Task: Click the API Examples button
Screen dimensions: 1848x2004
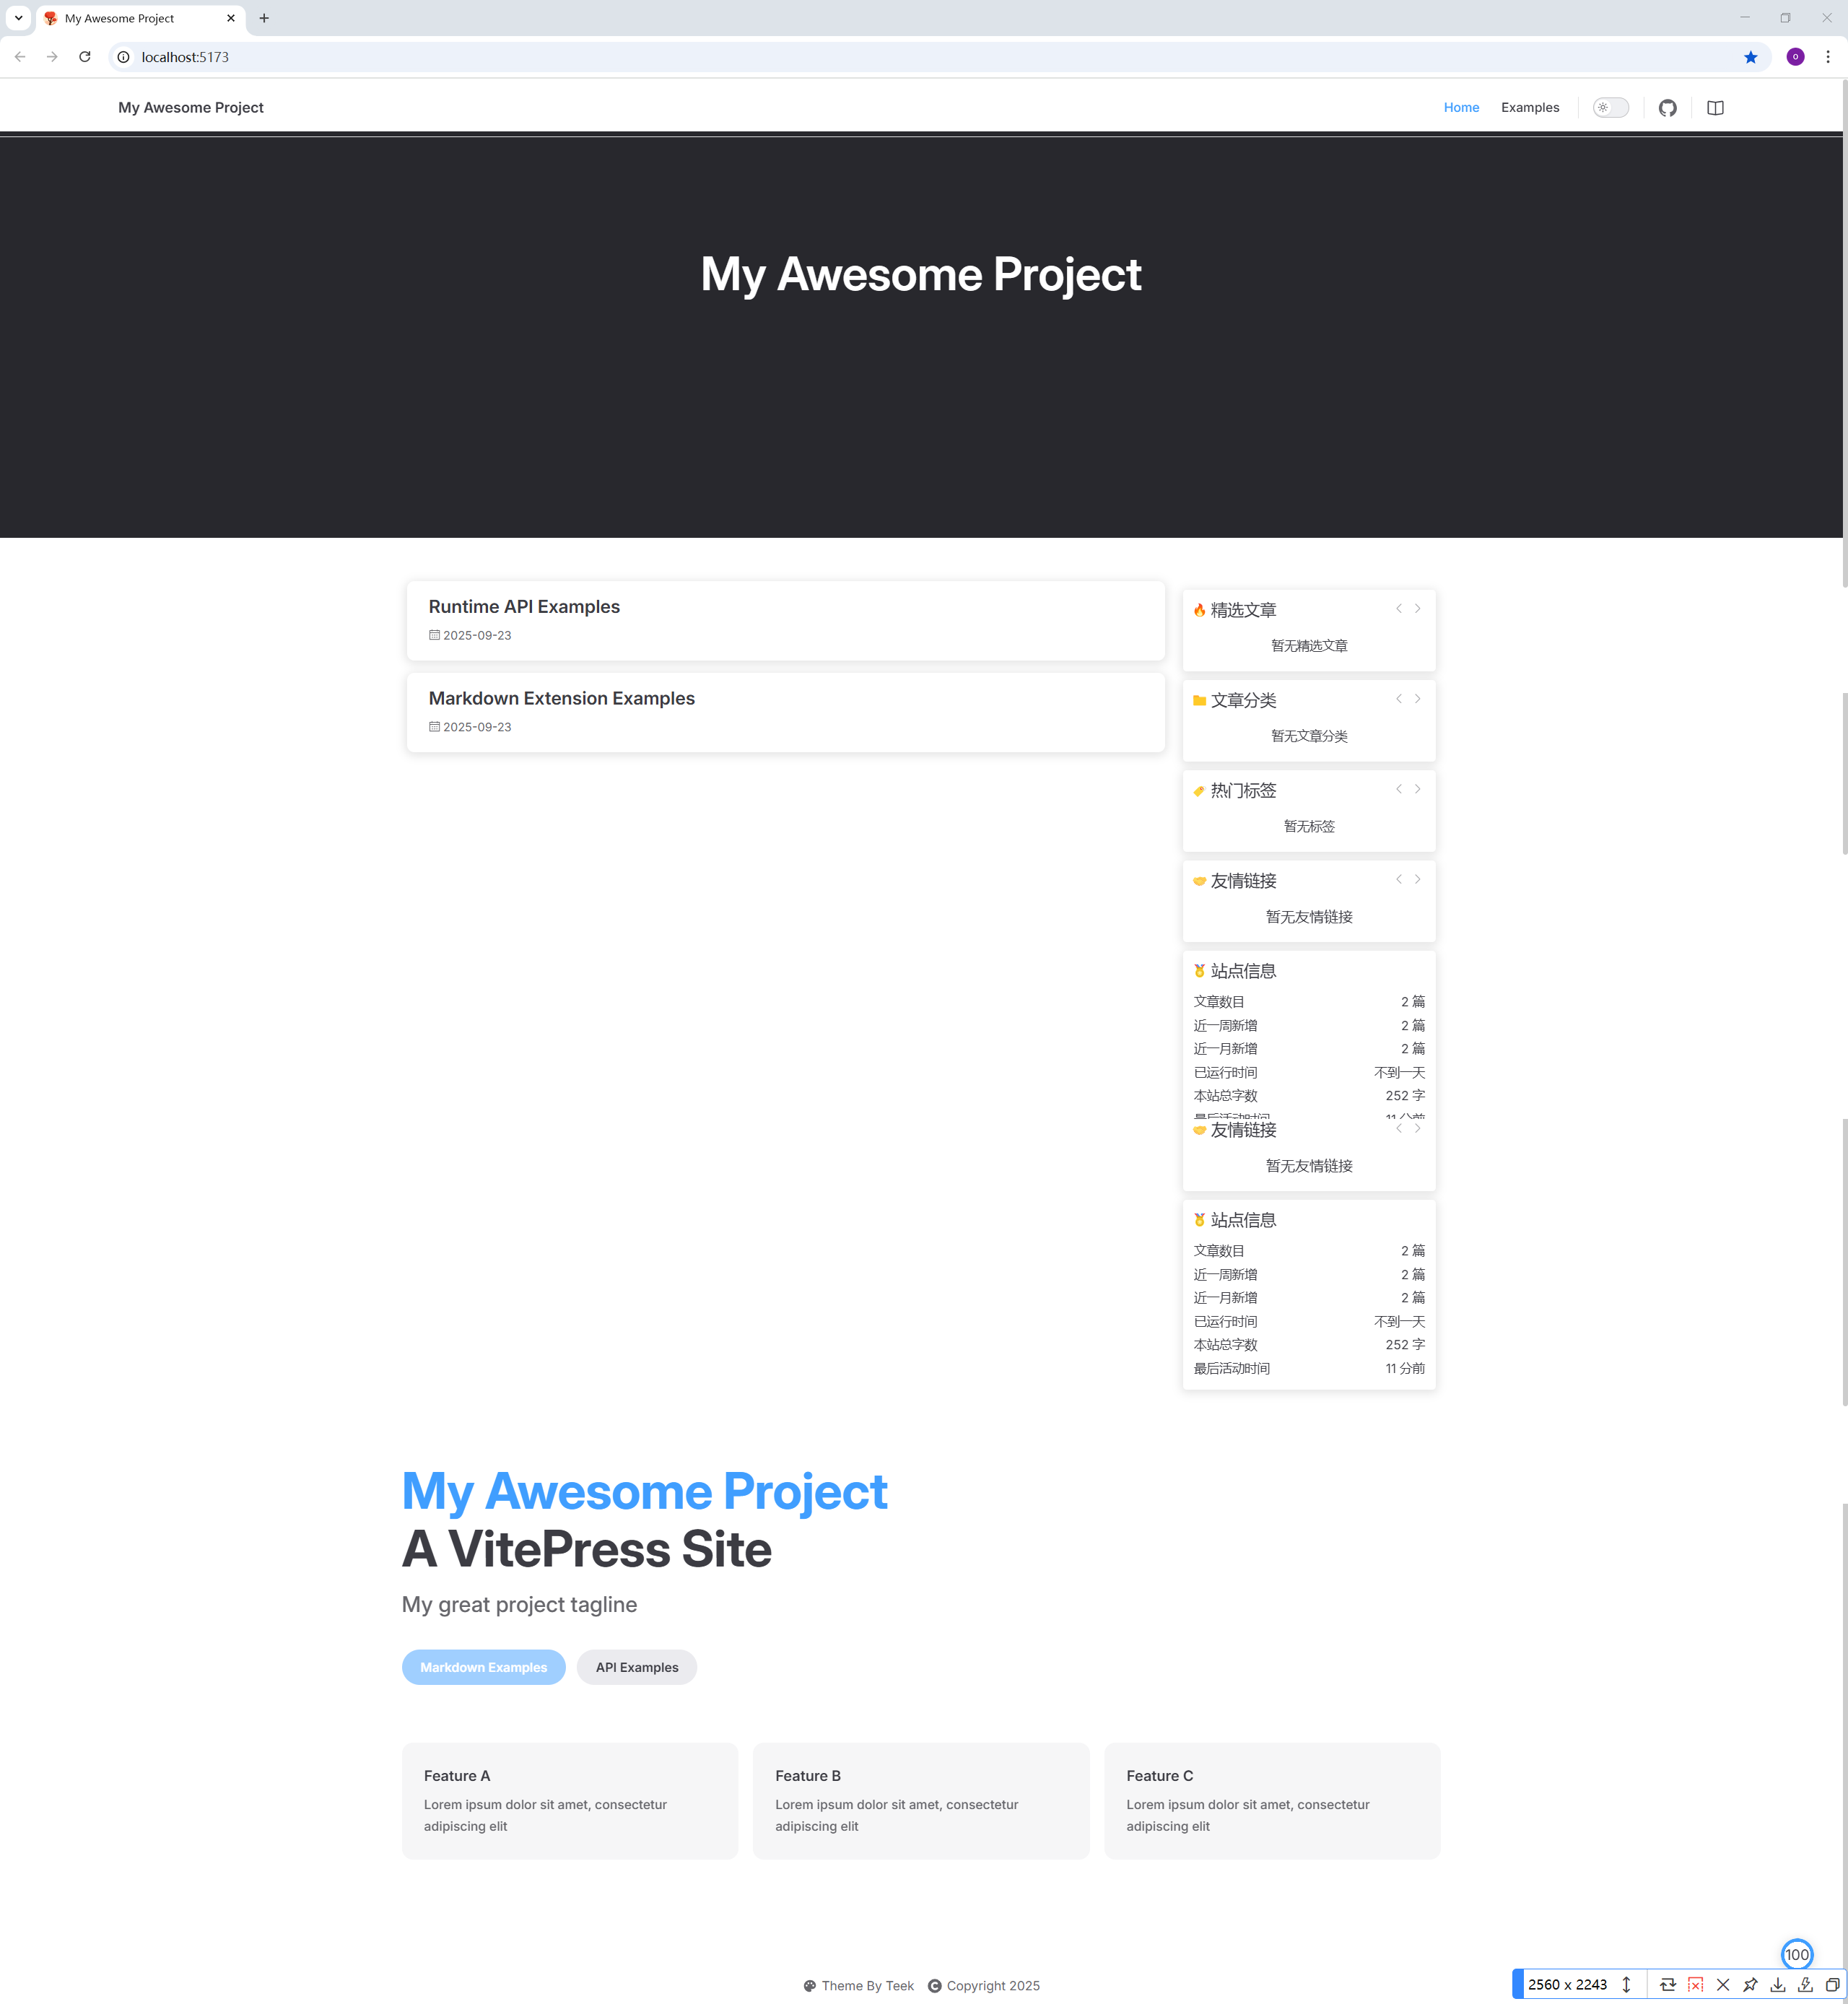Action: coord(636,1667)
